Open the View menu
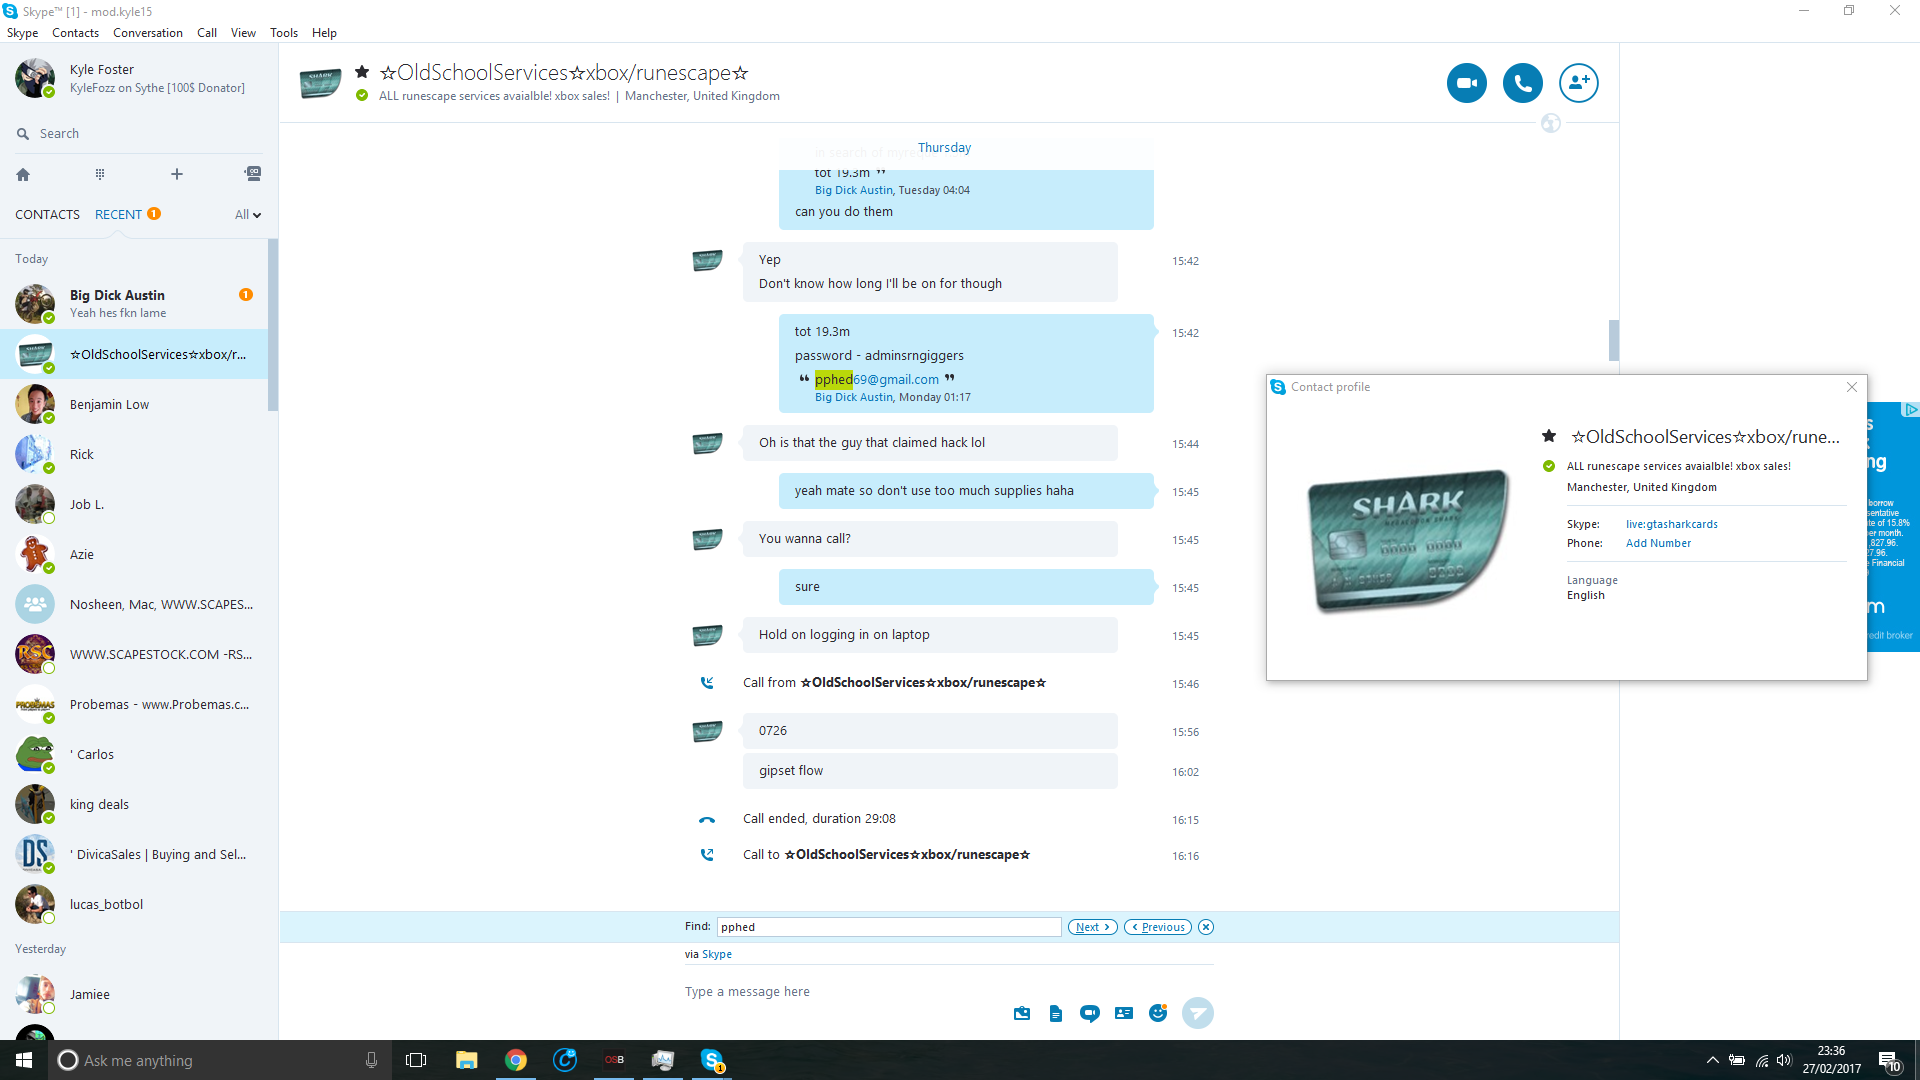The height and width of the screenshot is (1080, 1920). [243, 33]
